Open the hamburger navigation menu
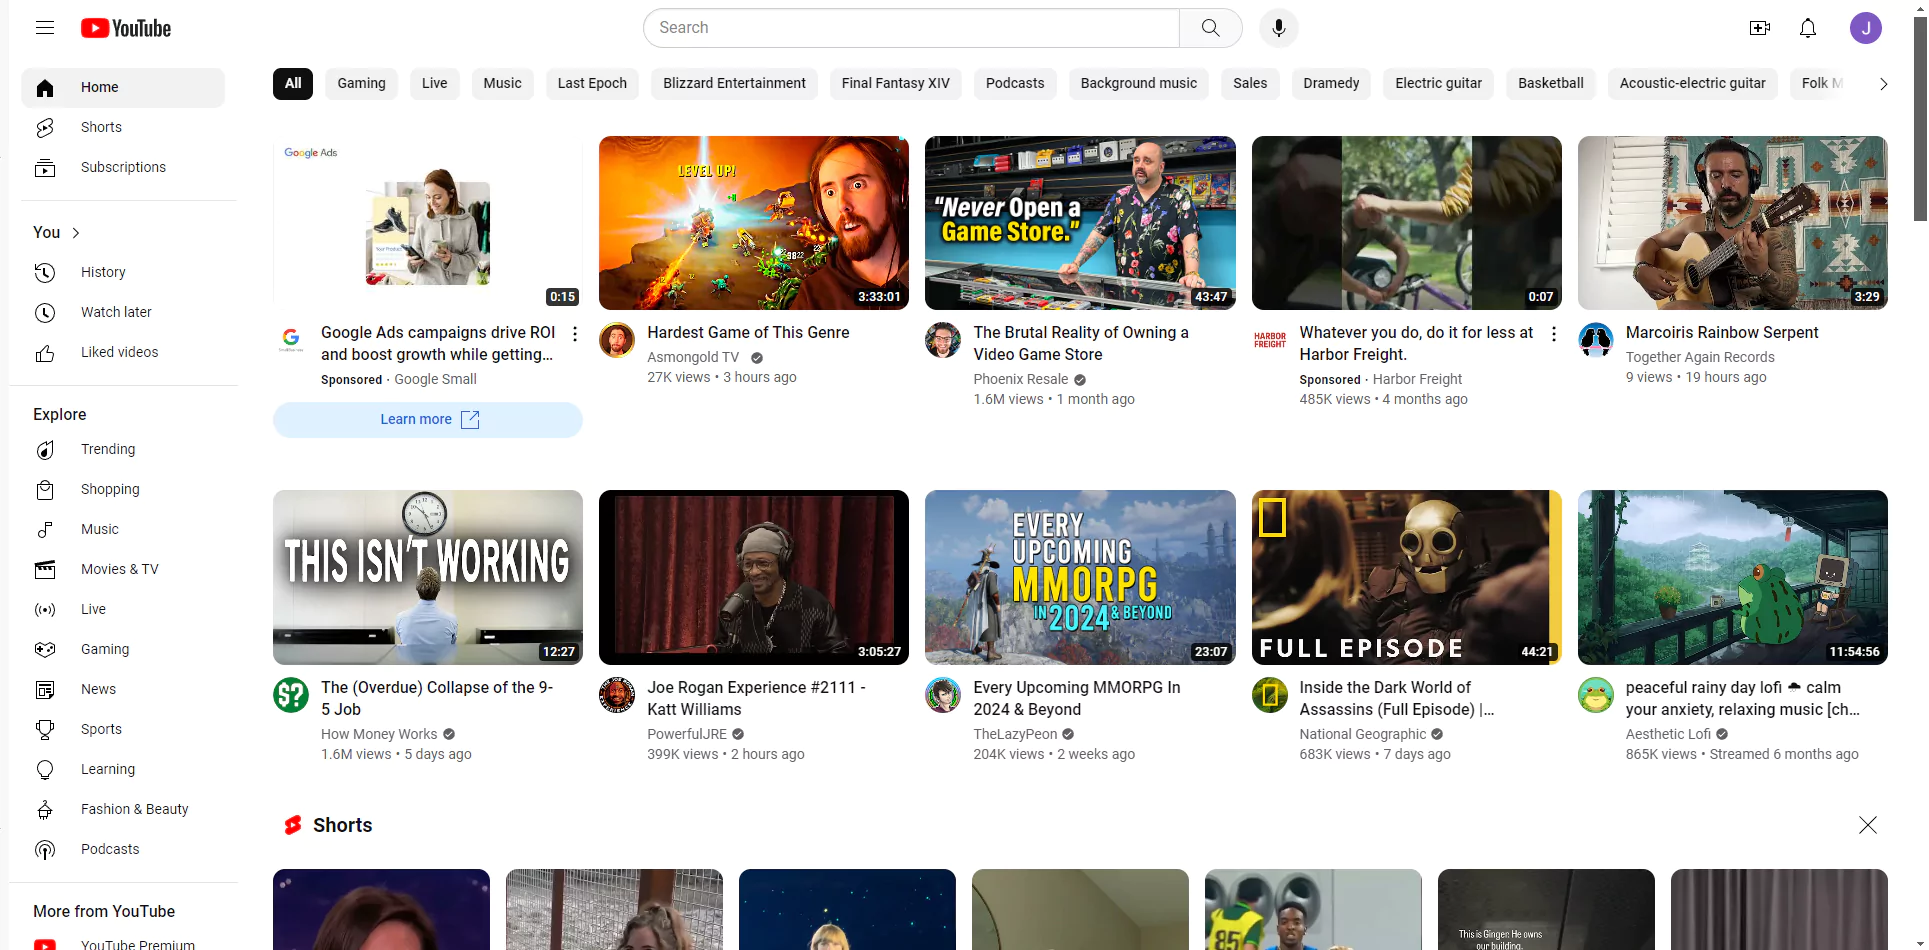Viewport: 1929px width, 950px height. (x=45, y=28)
